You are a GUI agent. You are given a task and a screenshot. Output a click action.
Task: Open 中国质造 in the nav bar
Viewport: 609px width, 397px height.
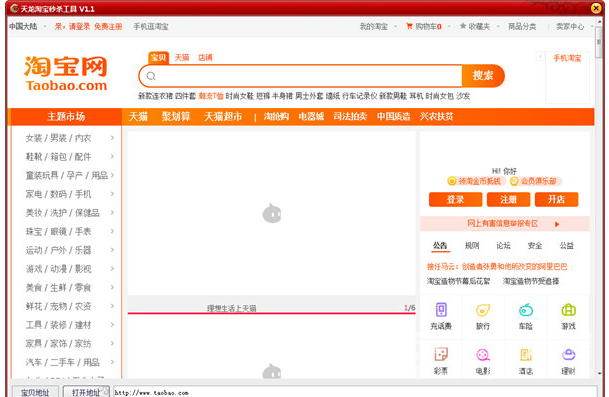click(393, 117)
